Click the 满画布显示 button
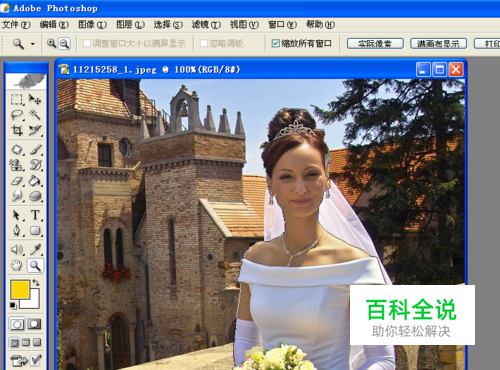The width and height of the screenshot is (500, 370). point(438,43)
